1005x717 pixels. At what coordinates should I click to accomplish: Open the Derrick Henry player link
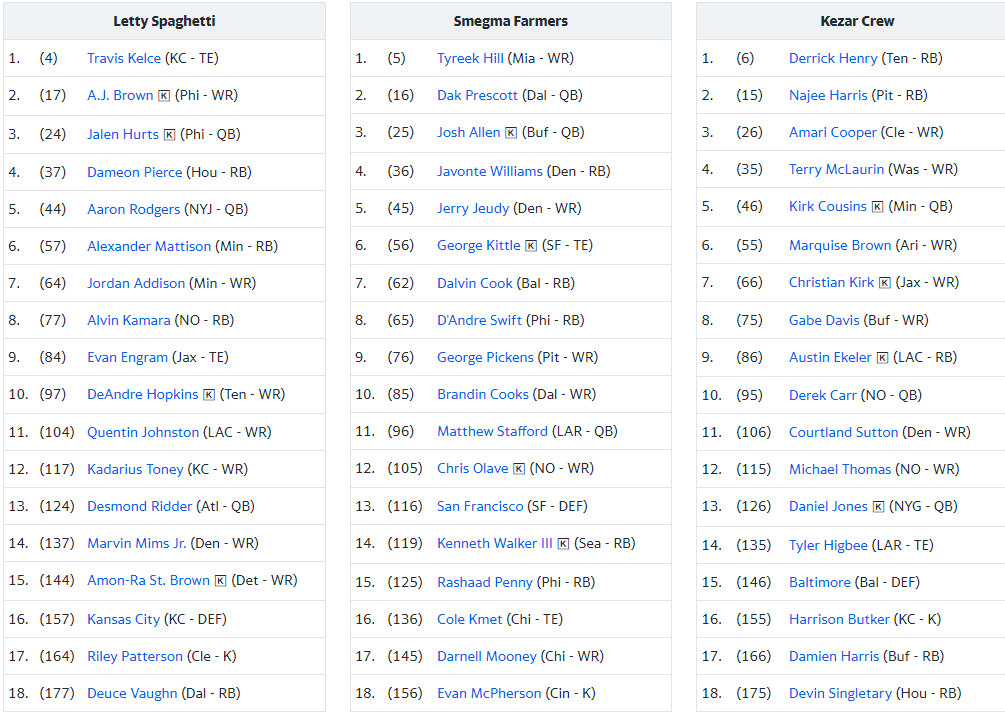pyautogui.click(x=833, y=58)
